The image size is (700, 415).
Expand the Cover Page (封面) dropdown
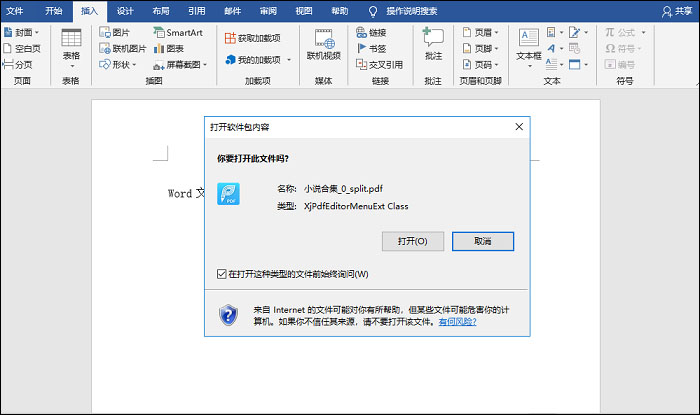point(37,33)
